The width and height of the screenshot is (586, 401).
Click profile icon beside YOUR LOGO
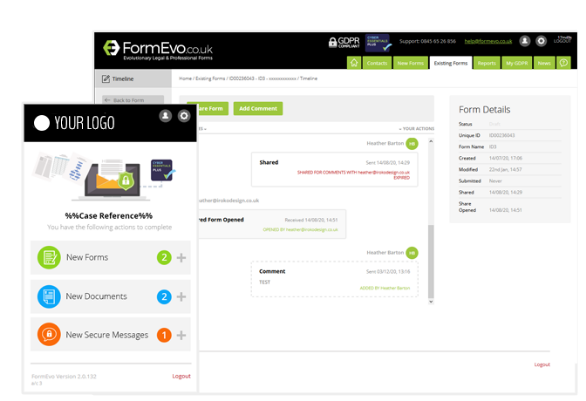[165, 115]
